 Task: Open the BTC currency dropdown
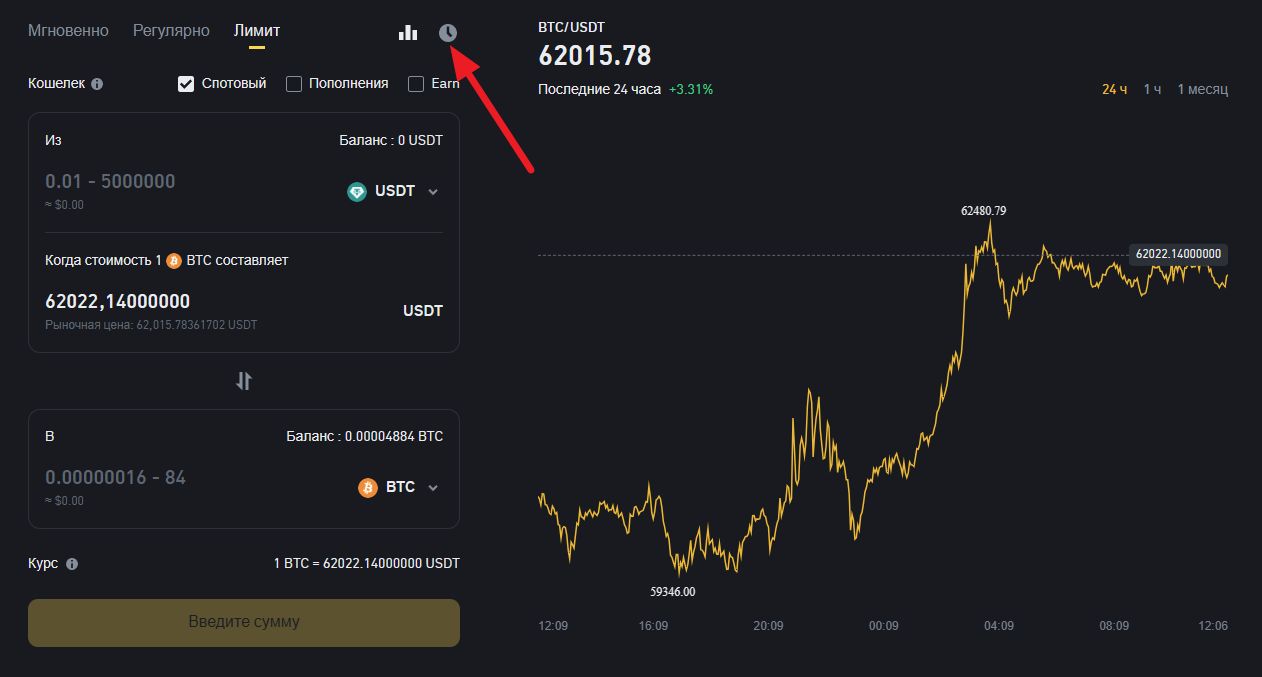pyautogui.click(x=403, y=487)
